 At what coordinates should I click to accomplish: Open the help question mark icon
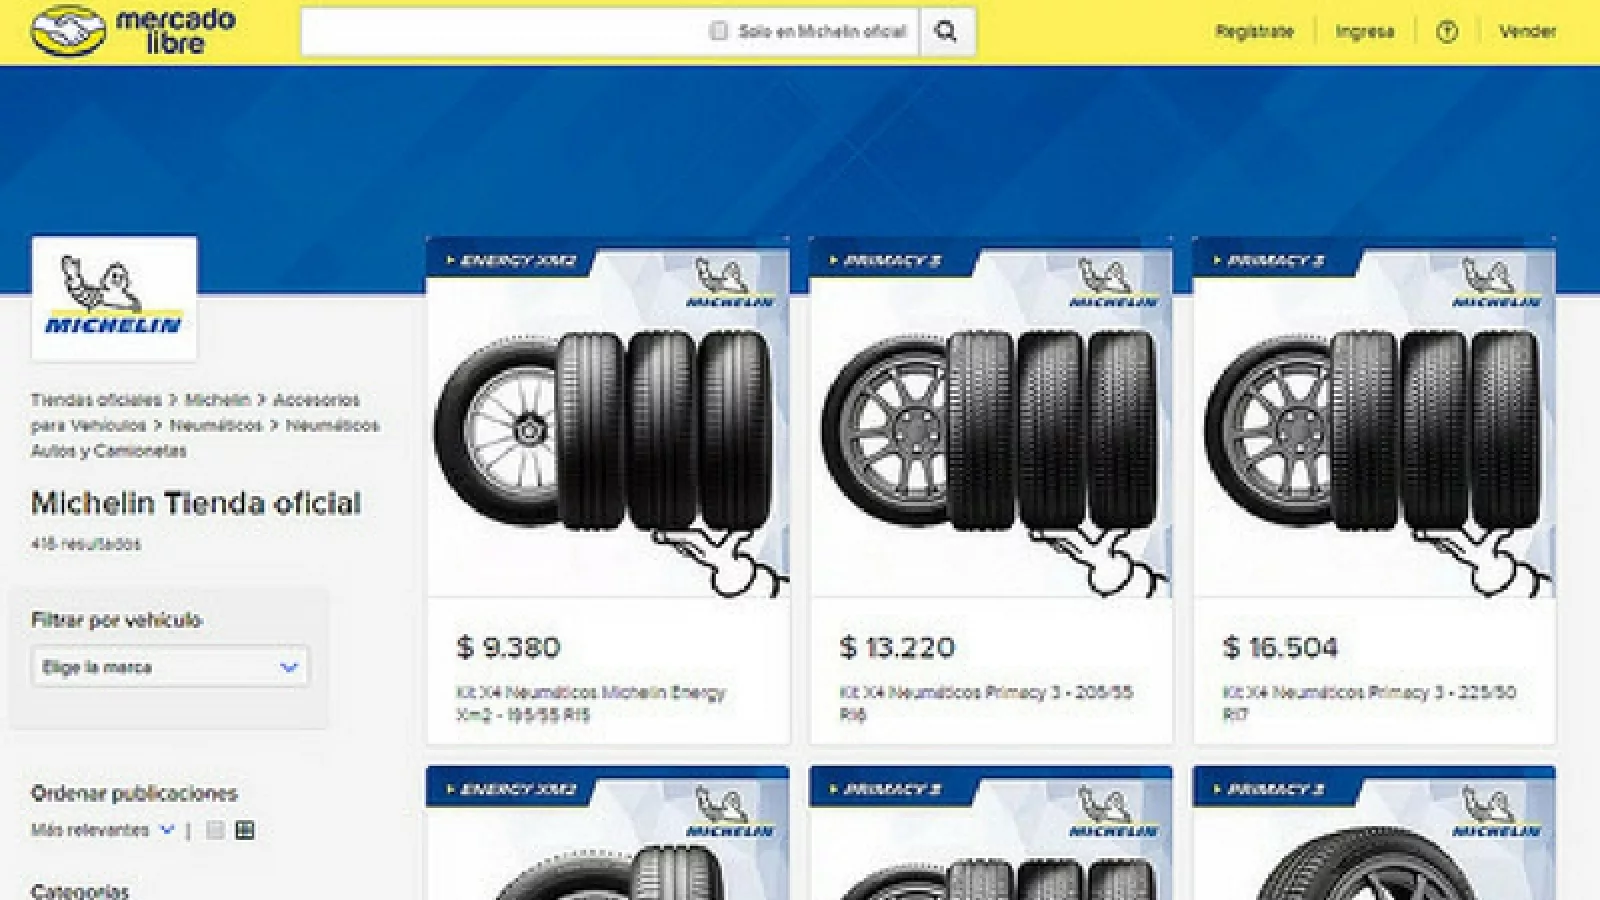tap(1446, 32)
